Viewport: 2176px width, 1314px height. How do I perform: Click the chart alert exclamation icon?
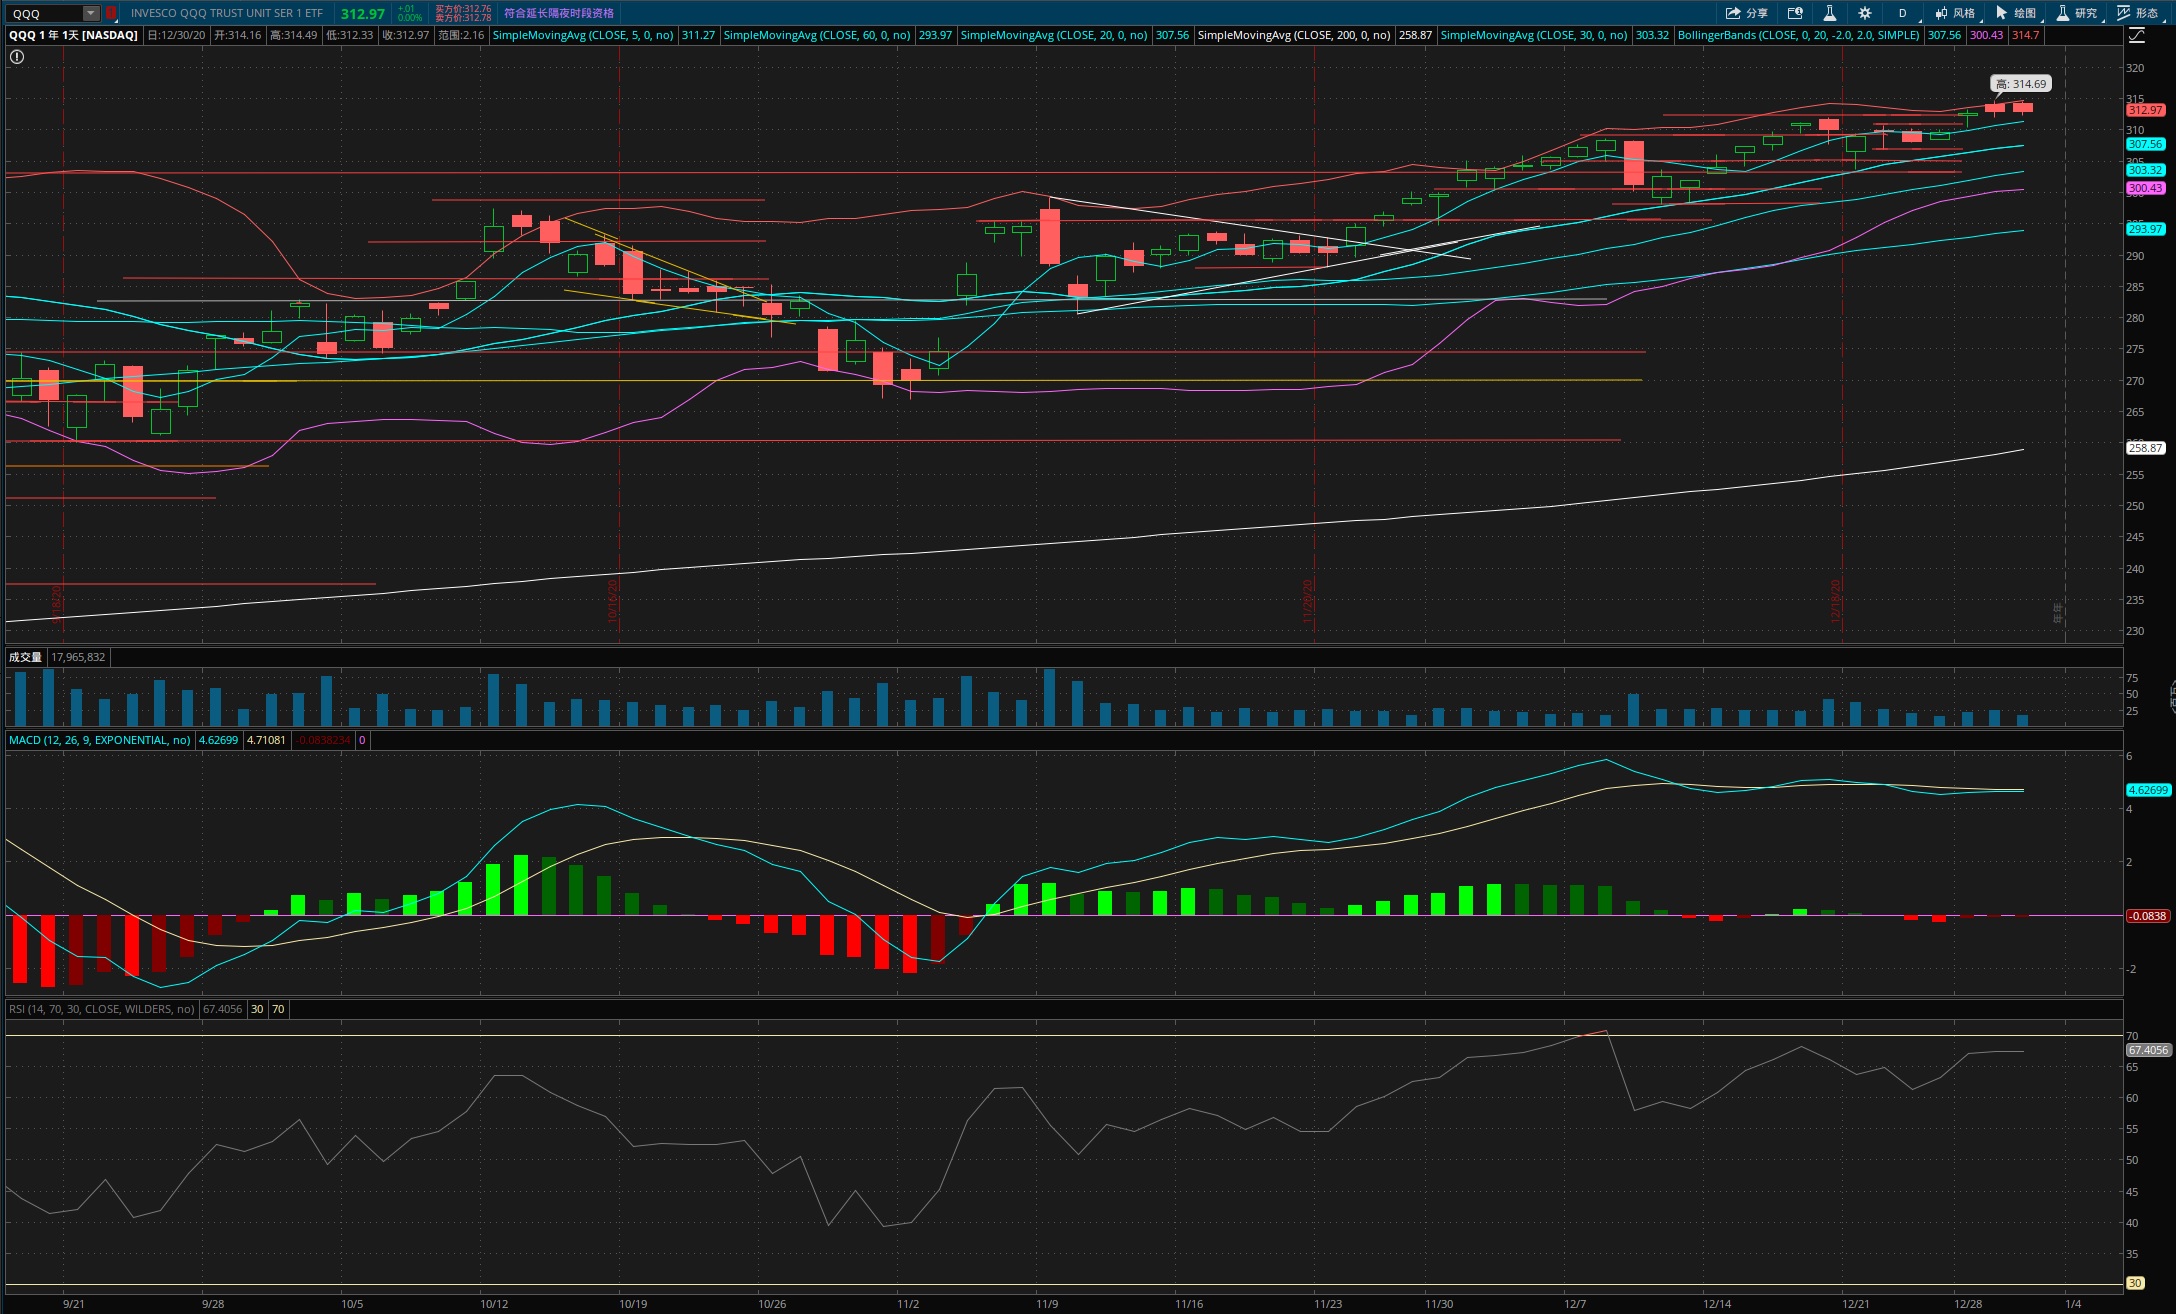pyautogui.click(x=17, y=57)
